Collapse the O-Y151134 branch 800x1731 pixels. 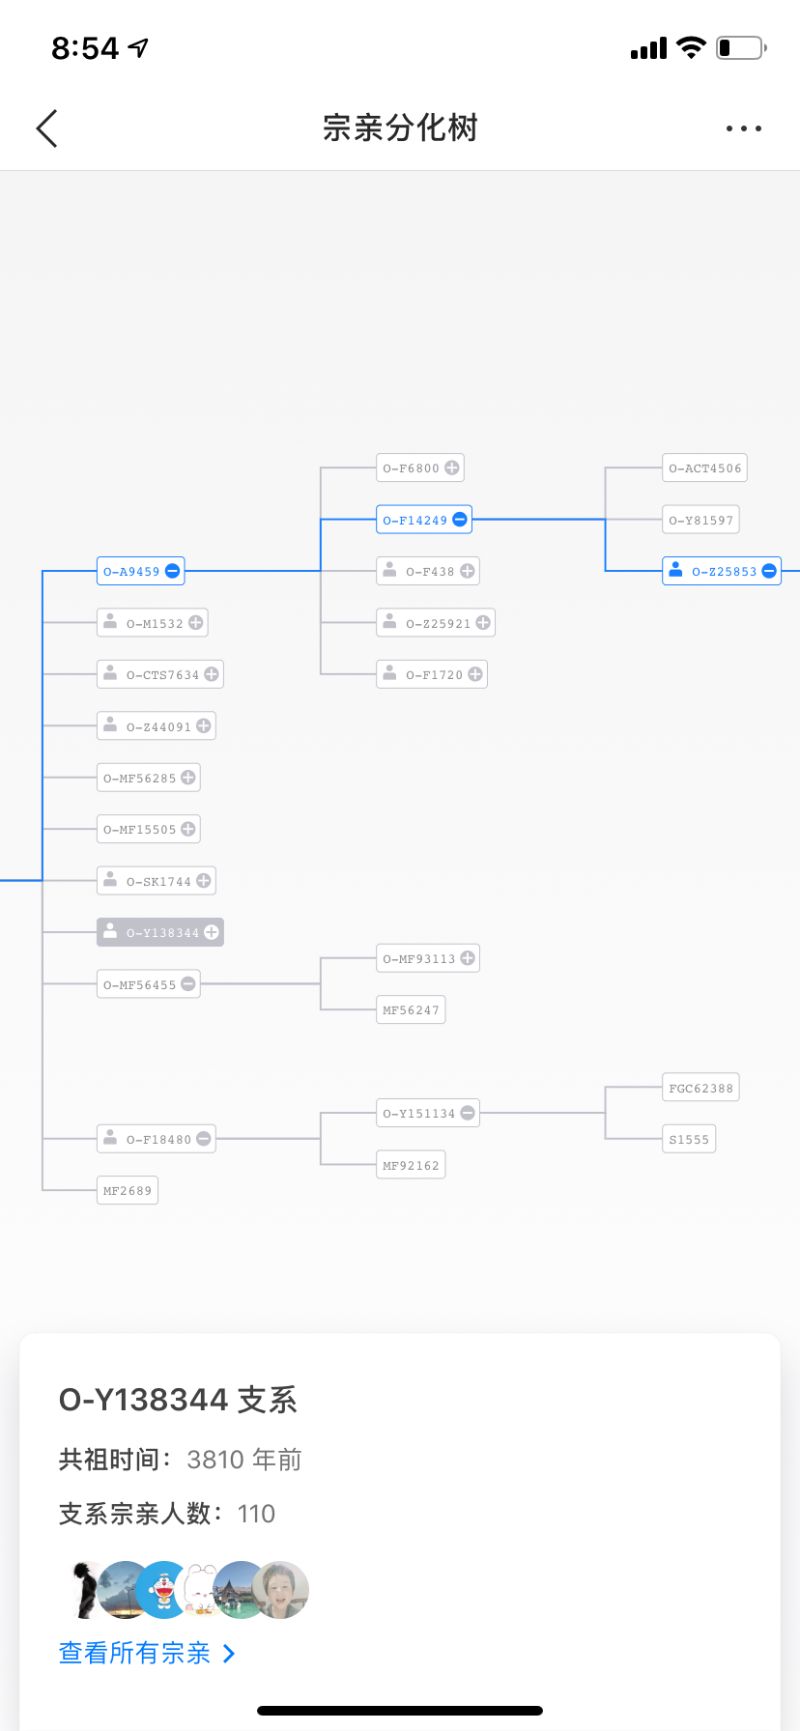pos(467,1113)
